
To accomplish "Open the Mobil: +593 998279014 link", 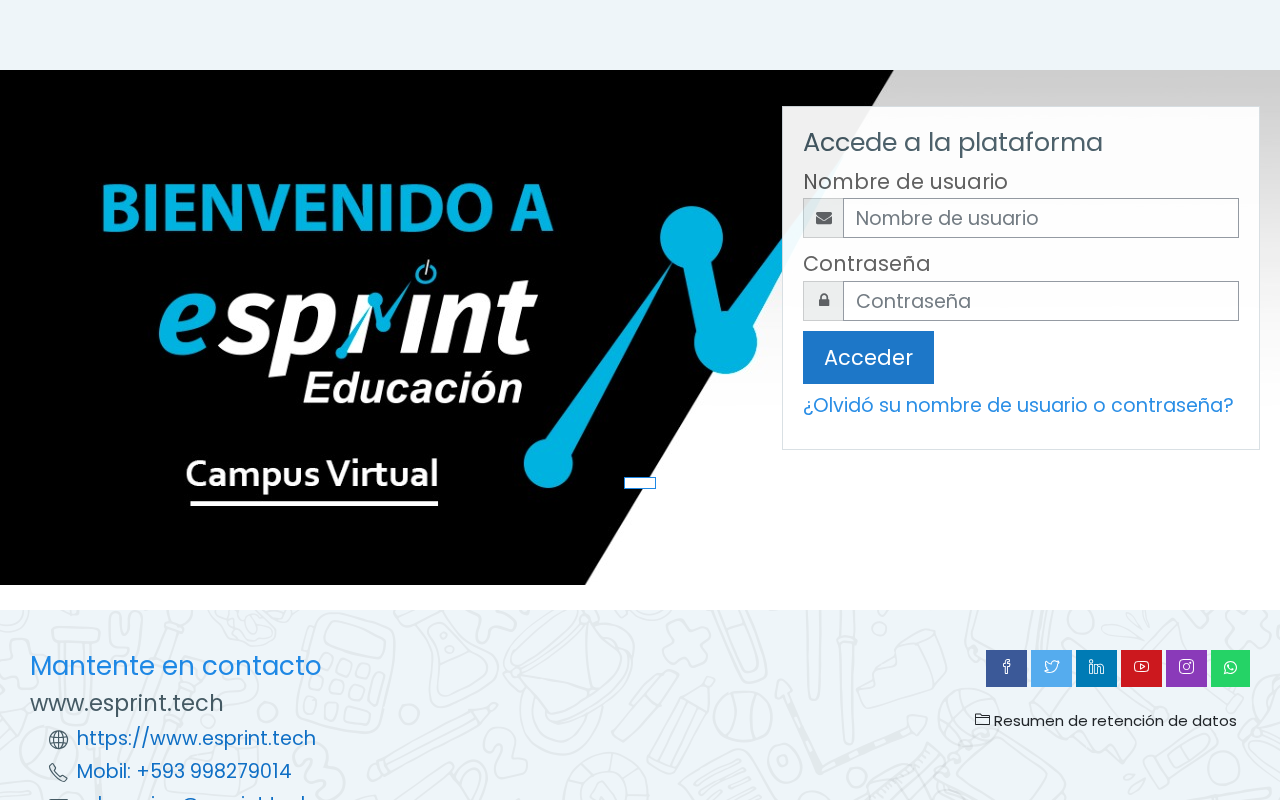I will [x=184, y=772].
